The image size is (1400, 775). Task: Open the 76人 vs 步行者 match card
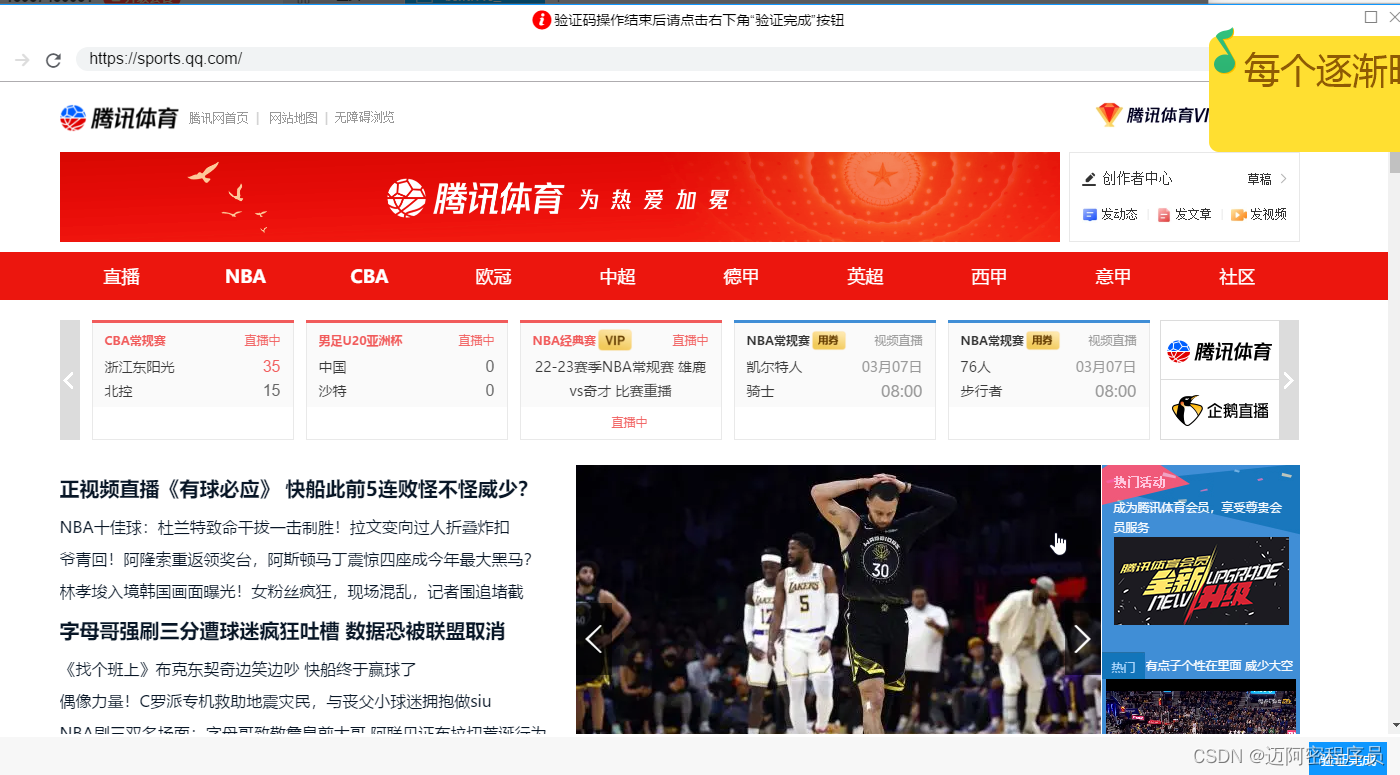point(1049,380)
